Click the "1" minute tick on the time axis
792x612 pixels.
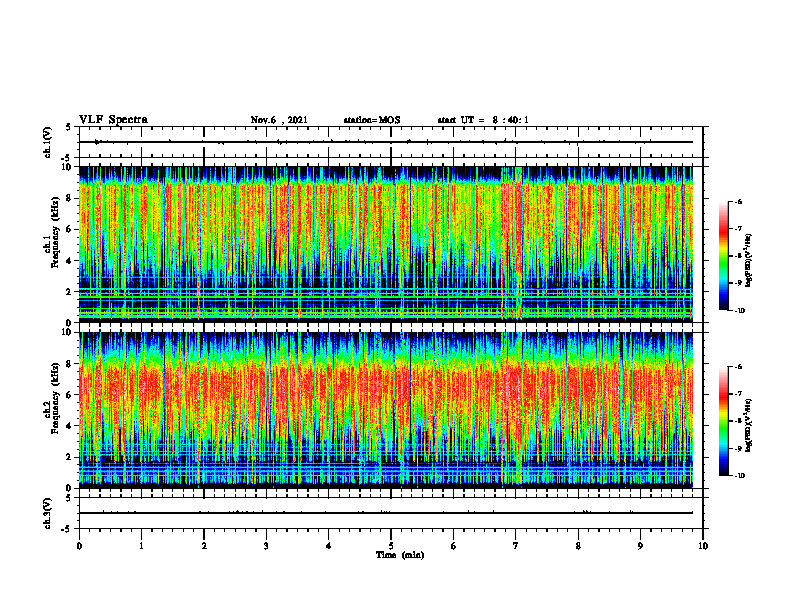(141, 546)
